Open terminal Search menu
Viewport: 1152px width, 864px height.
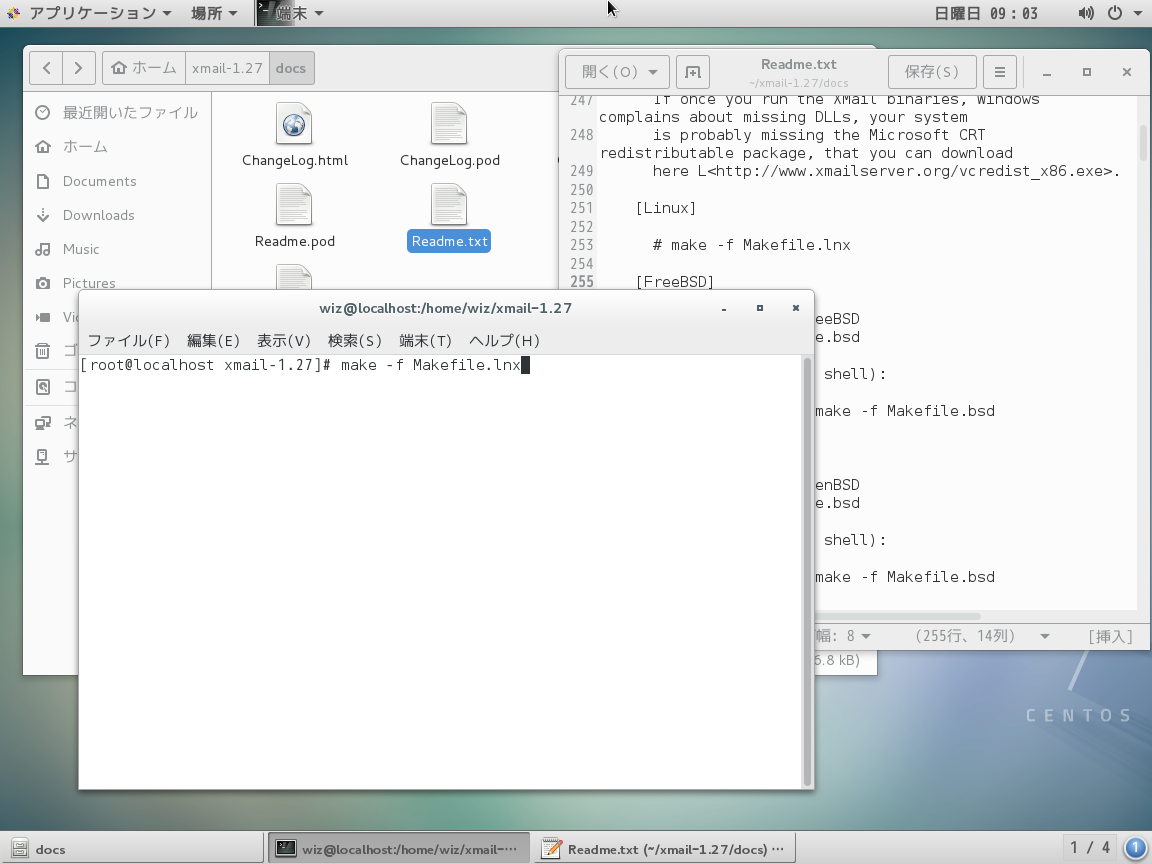click(x=355, y=341)
